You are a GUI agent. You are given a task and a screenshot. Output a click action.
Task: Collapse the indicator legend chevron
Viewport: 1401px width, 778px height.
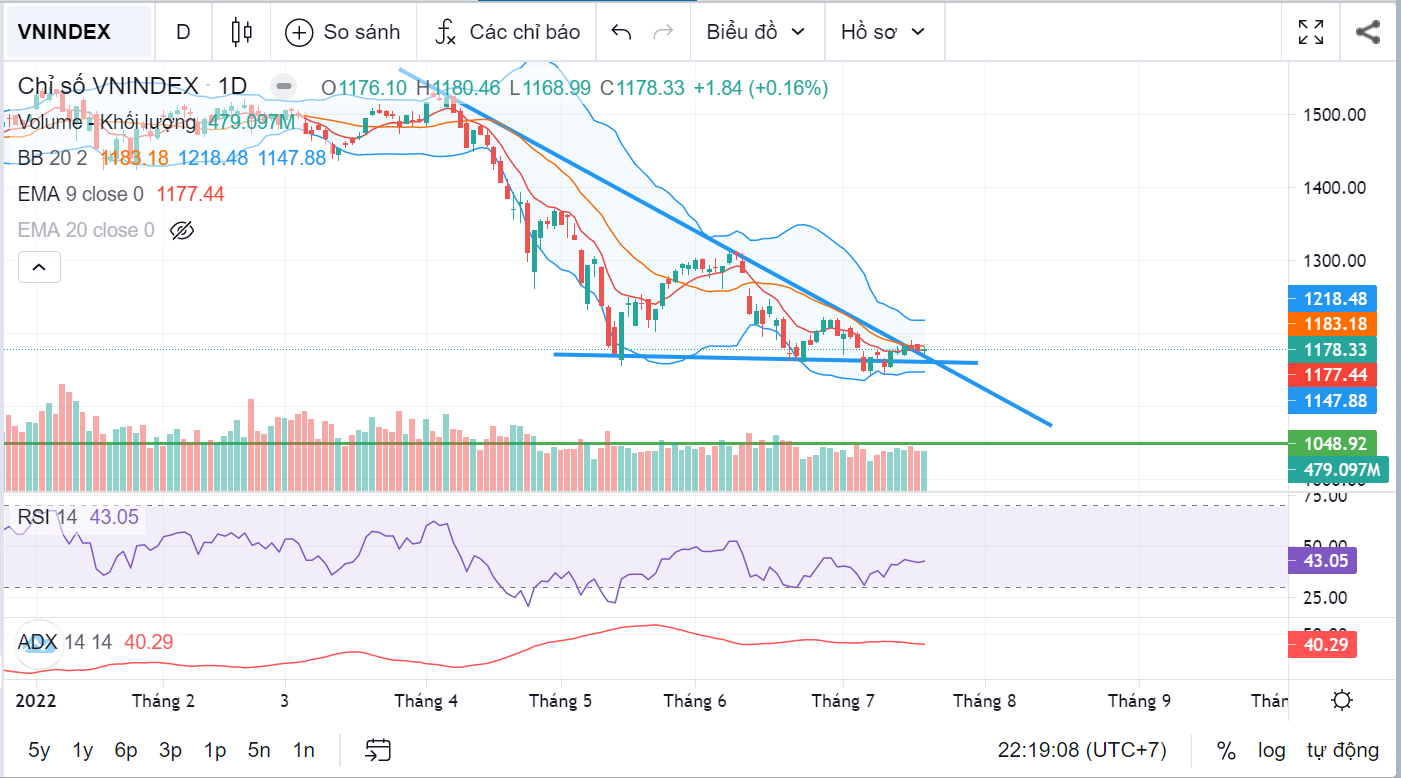39,267
